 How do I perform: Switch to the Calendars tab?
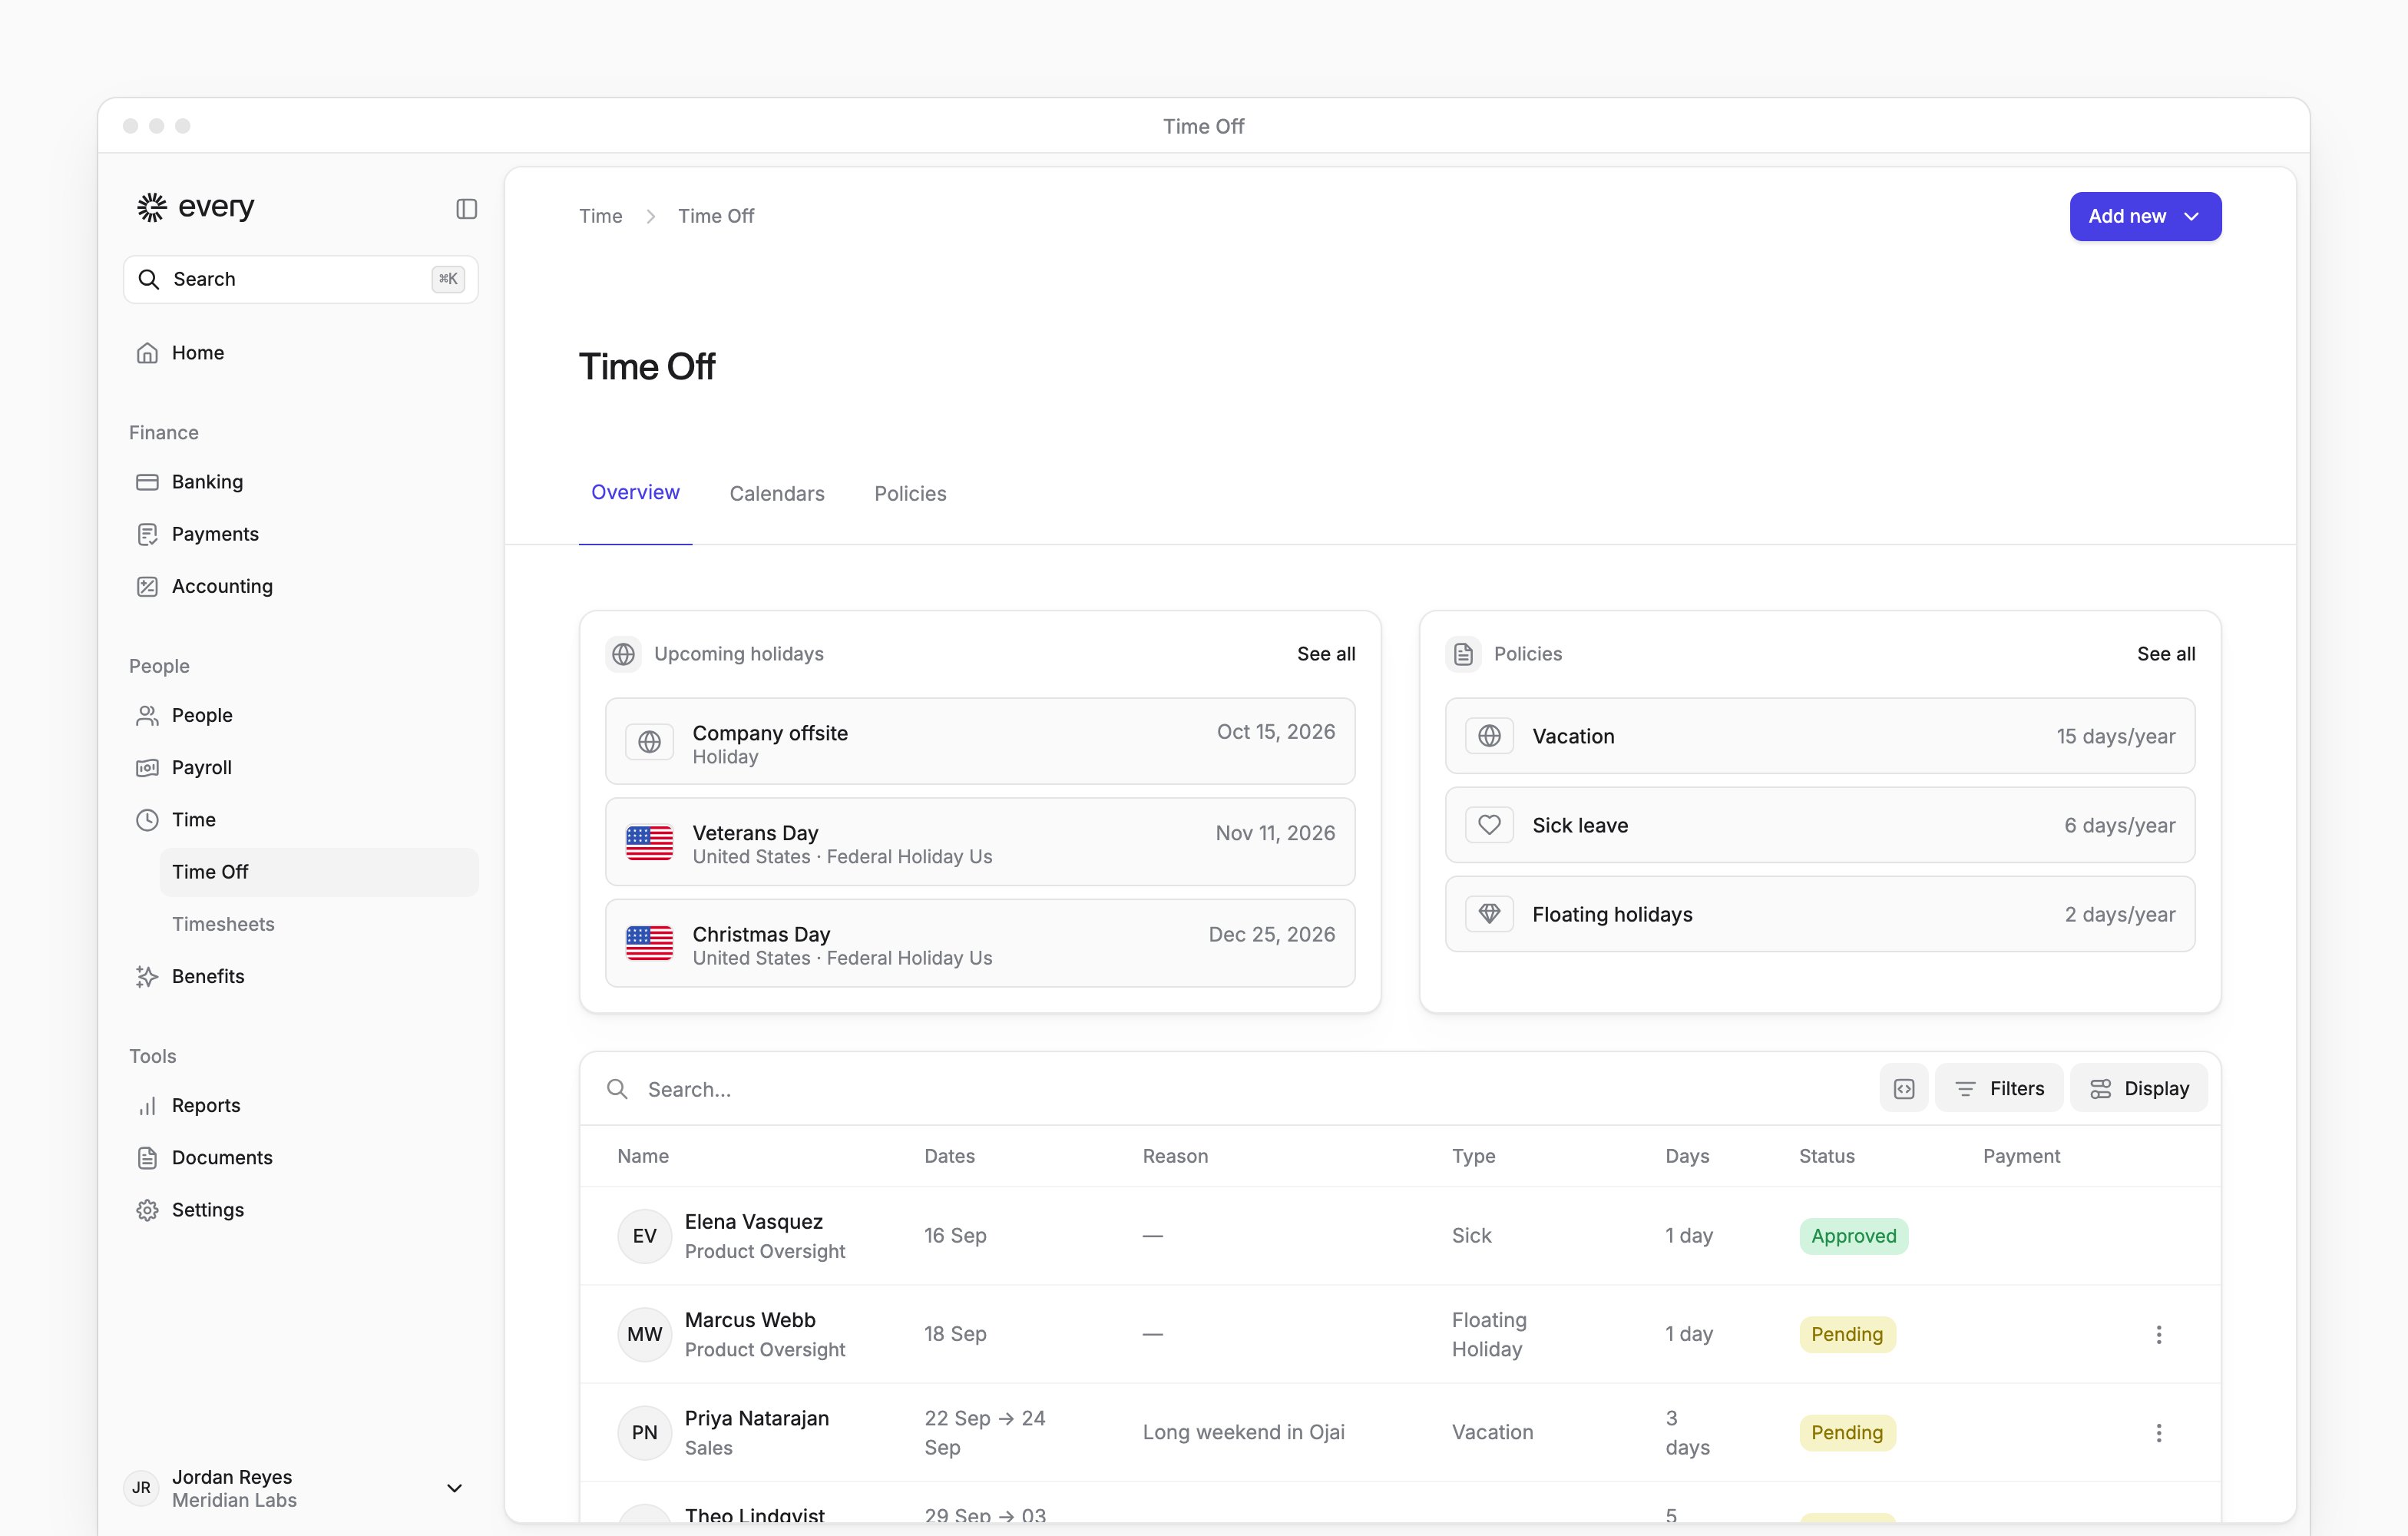click(x=777, y=493)
